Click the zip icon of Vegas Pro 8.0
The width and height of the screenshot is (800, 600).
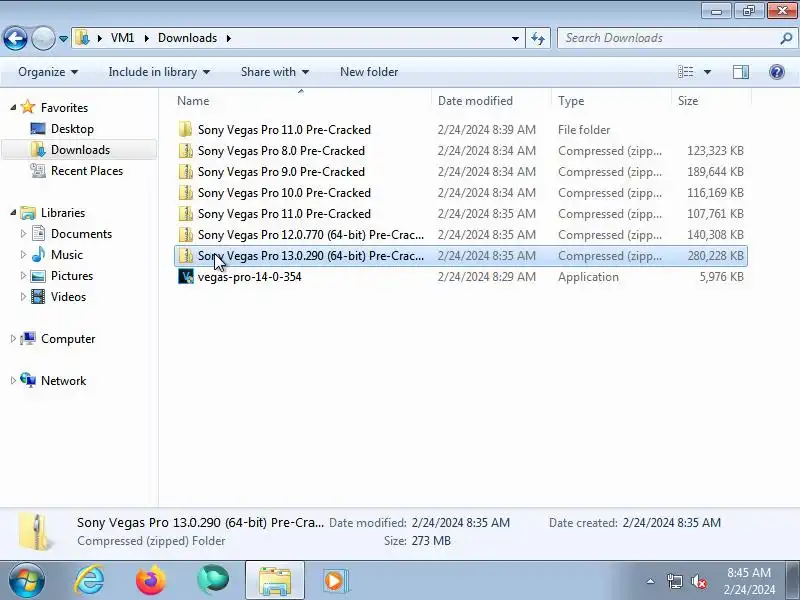[186, 151]
